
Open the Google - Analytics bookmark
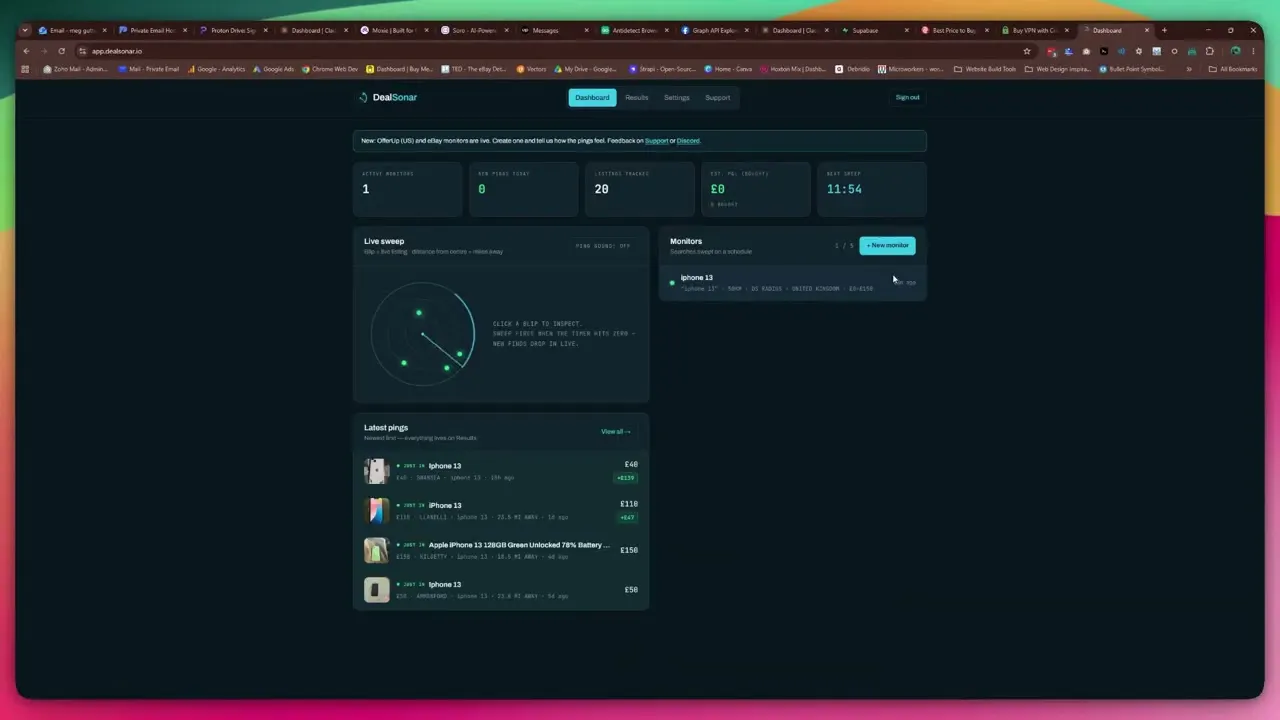click(216, 69)
